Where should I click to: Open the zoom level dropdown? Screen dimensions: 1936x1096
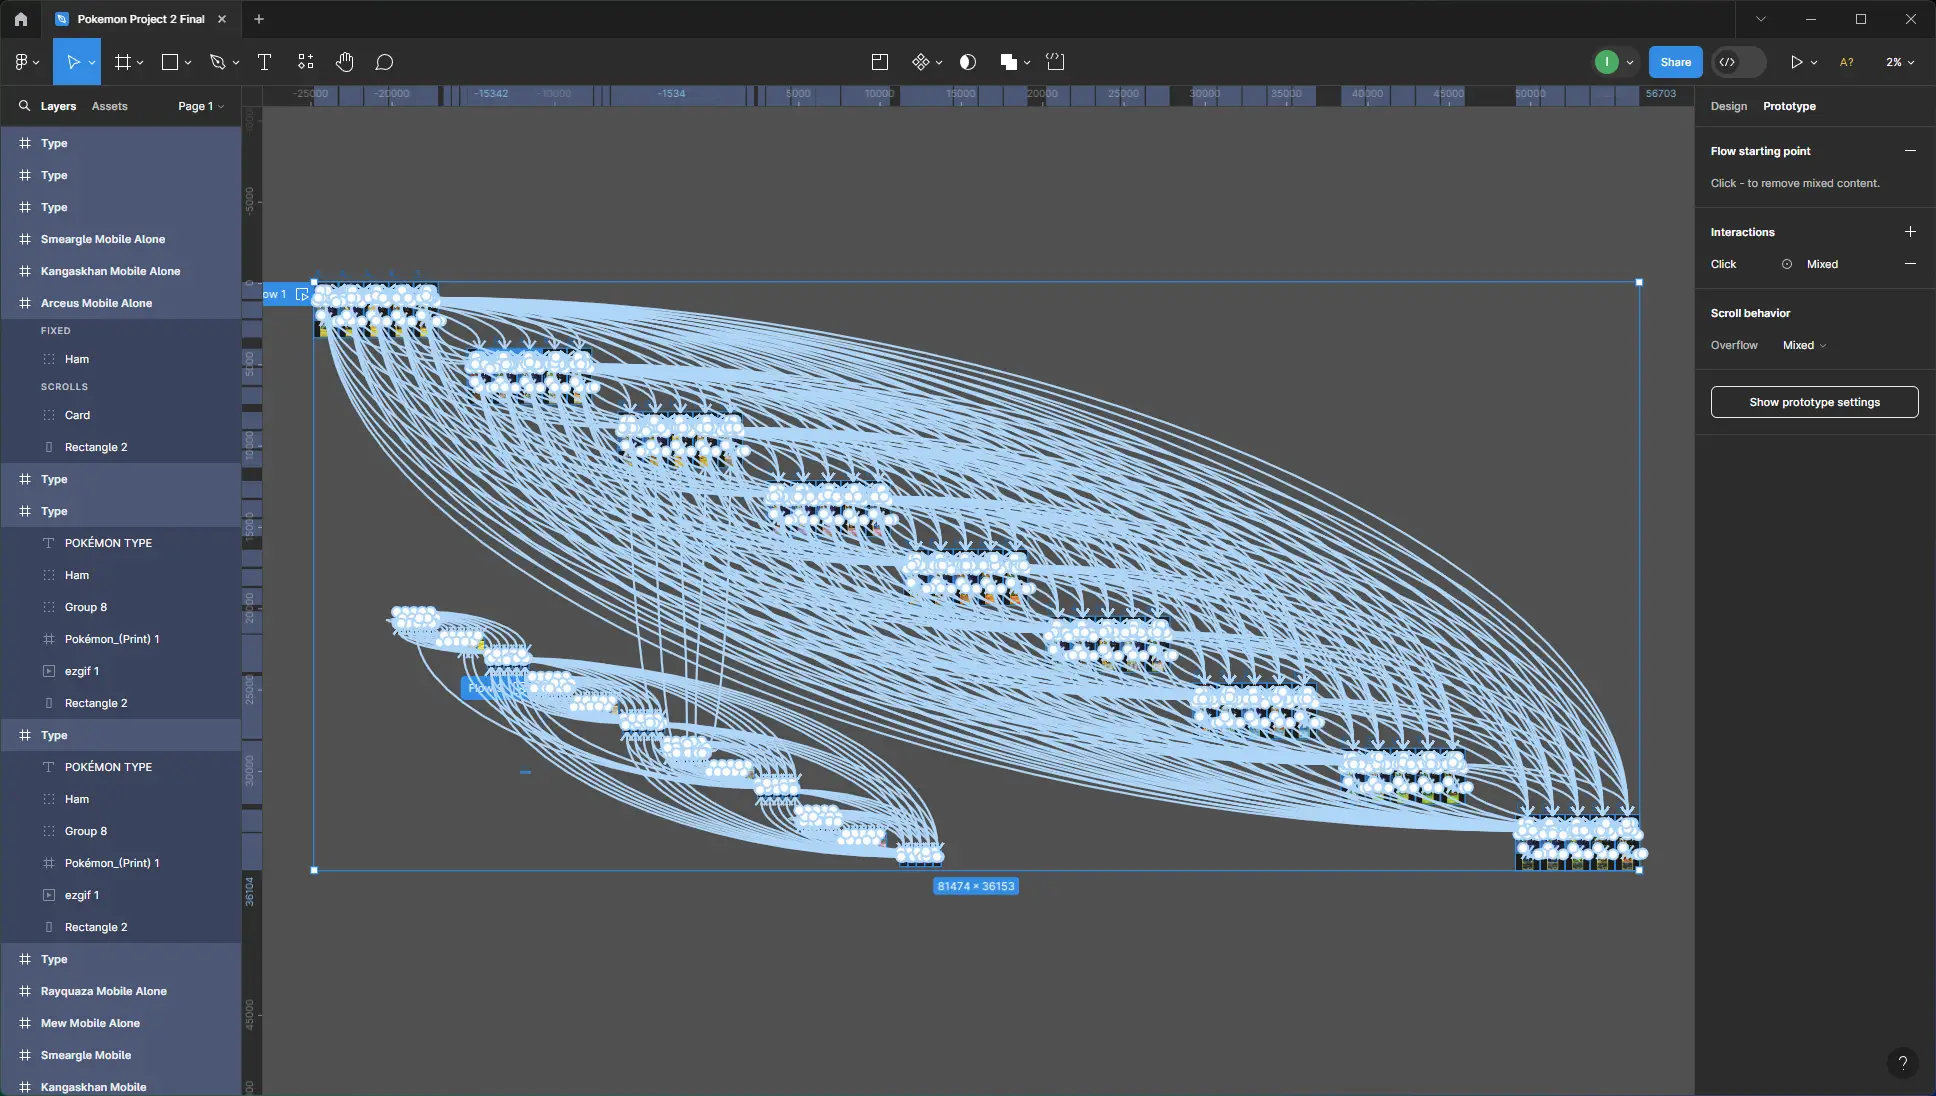pyautogui.click(x=1900, y=62)
